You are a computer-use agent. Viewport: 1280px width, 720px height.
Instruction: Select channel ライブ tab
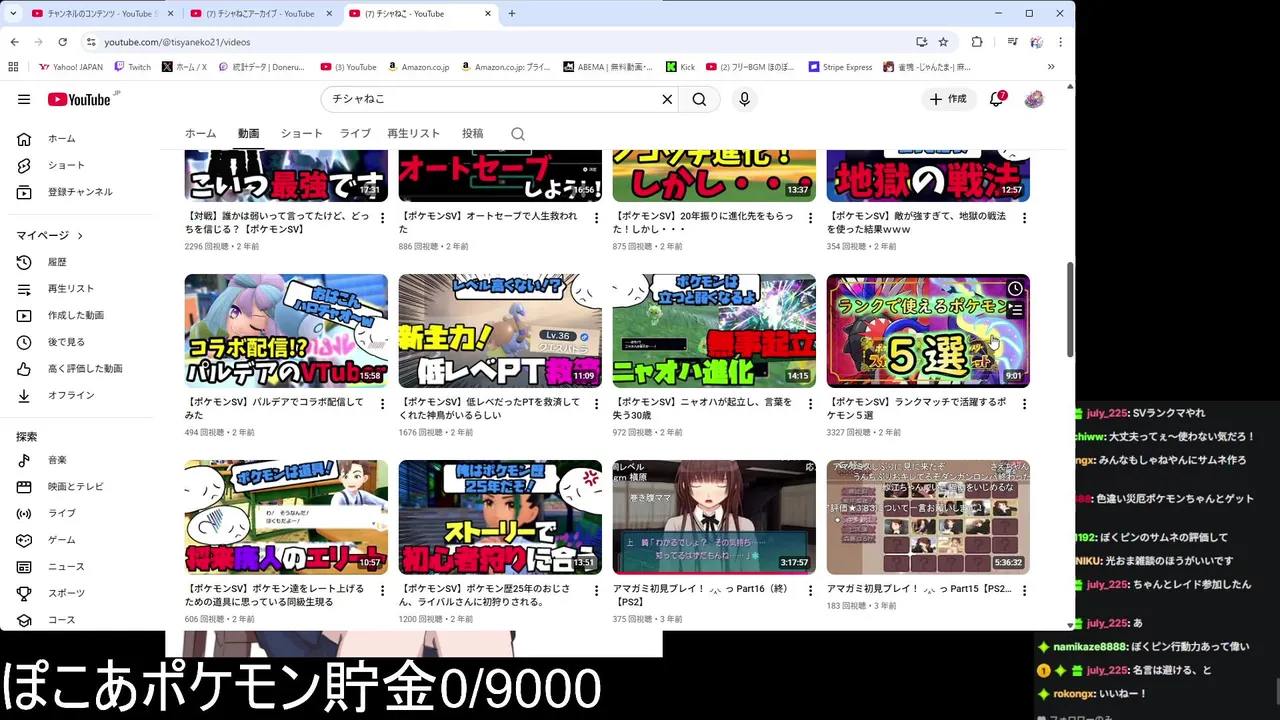(355, 134)
